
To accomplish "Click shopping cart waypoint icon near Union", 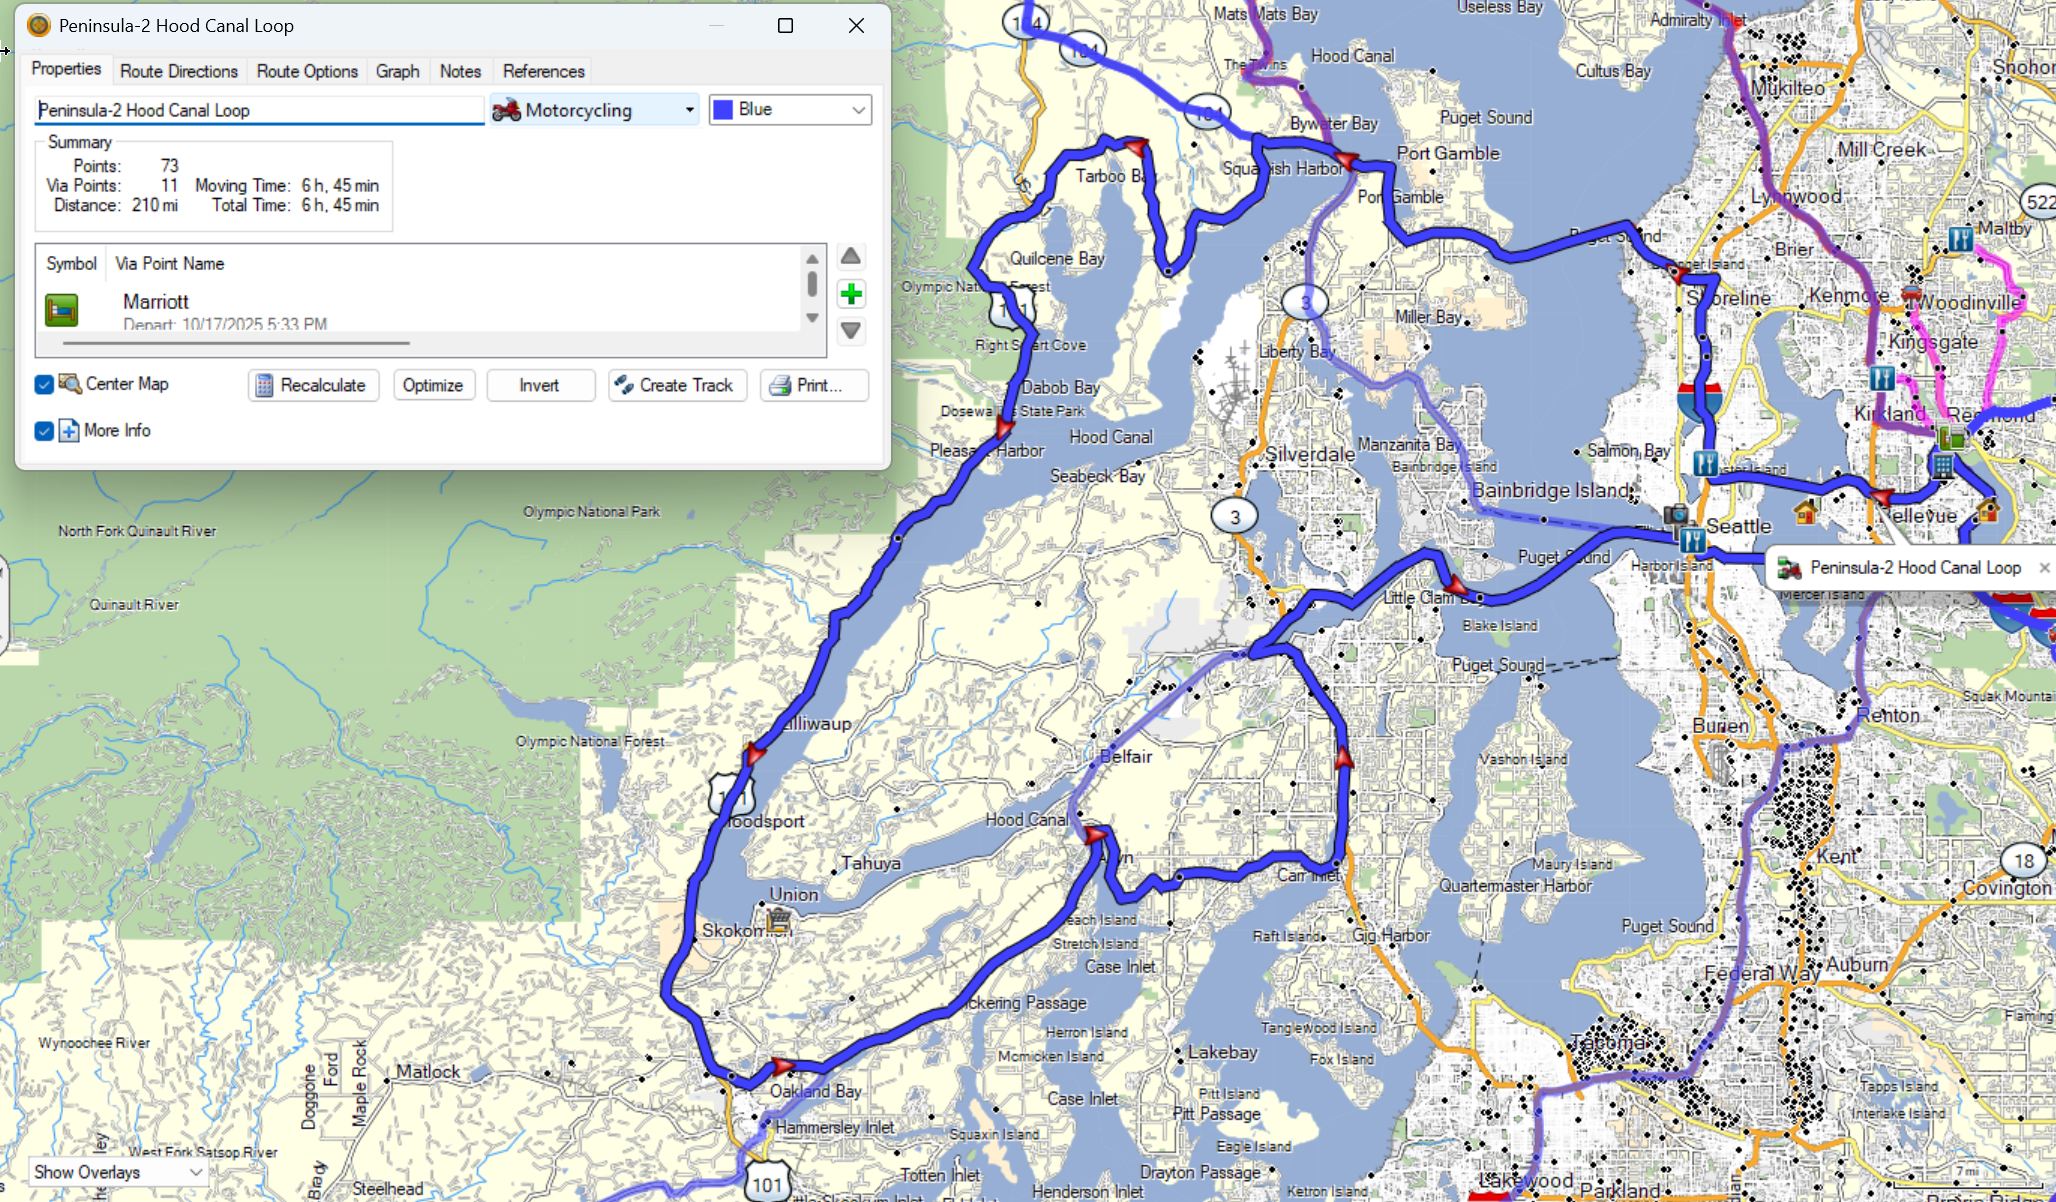I will click(778, 918).
